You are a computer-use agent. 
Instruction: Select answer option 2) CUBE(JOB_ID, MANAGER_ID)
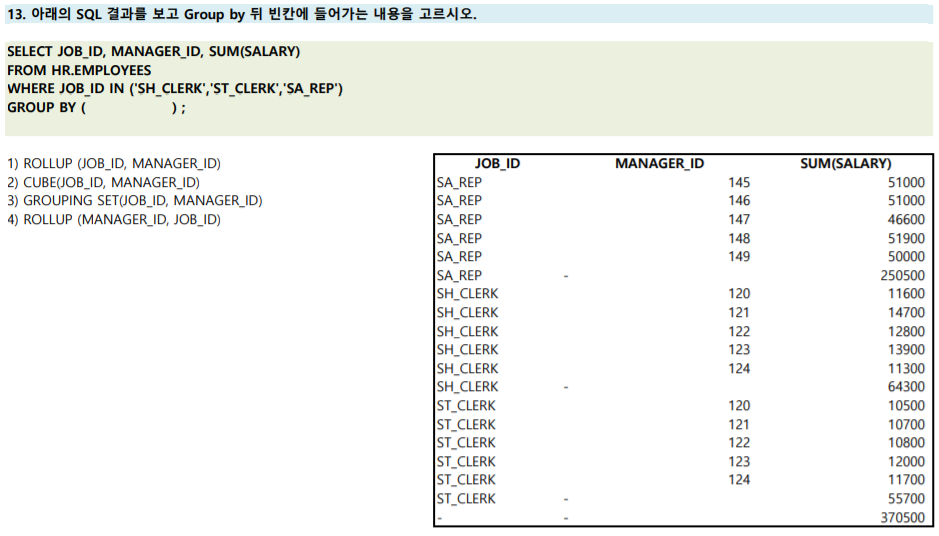(104, 182)
